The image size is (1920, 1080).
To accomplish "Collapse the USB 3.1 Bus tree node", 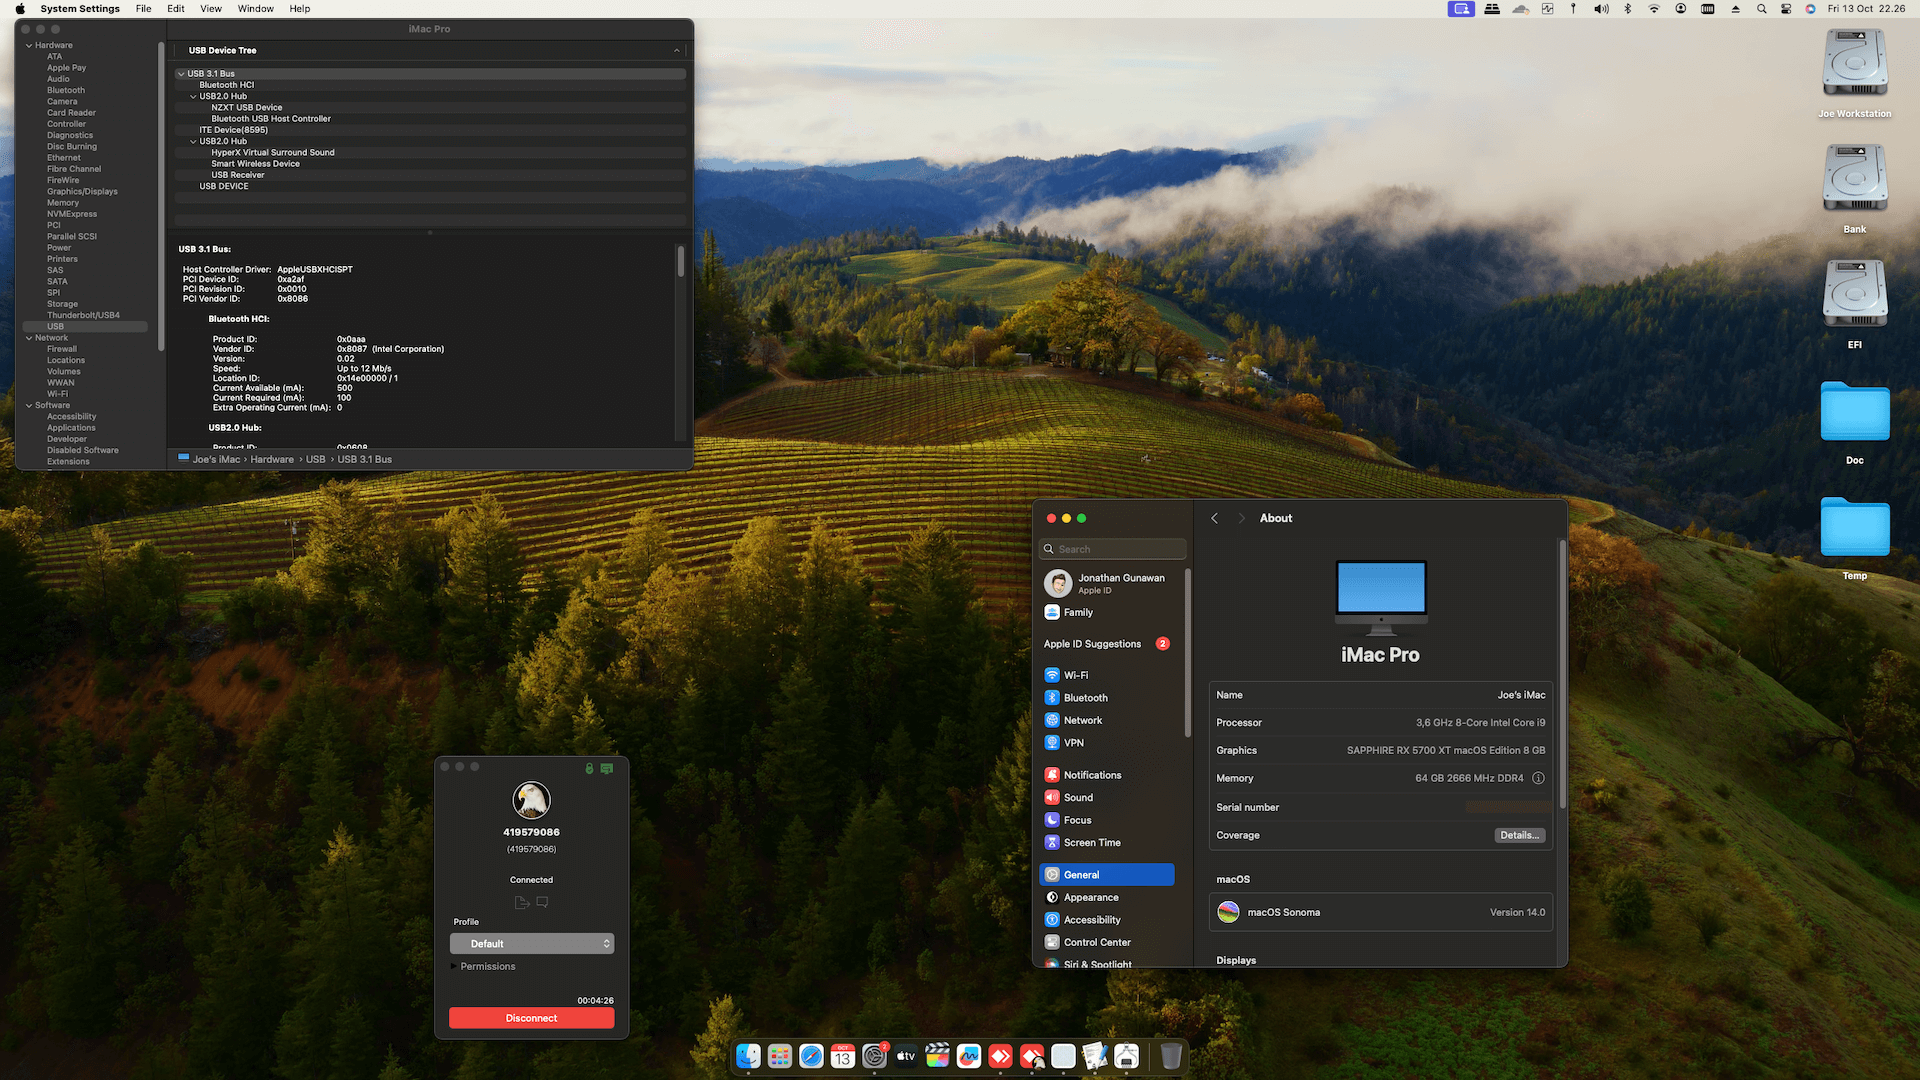I will [x=181, y=74].
